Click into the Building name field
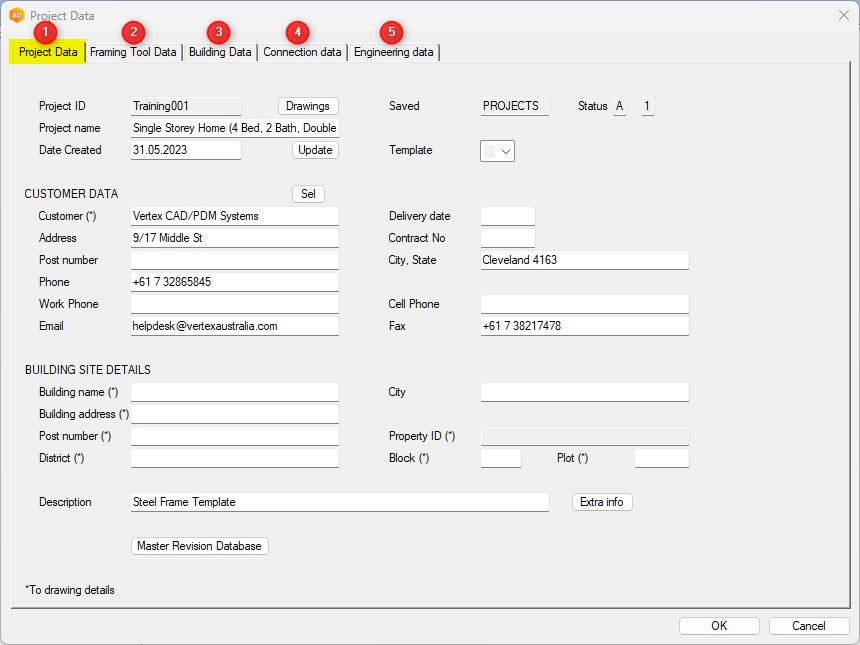The image size is (860, 645). [235, 392]
